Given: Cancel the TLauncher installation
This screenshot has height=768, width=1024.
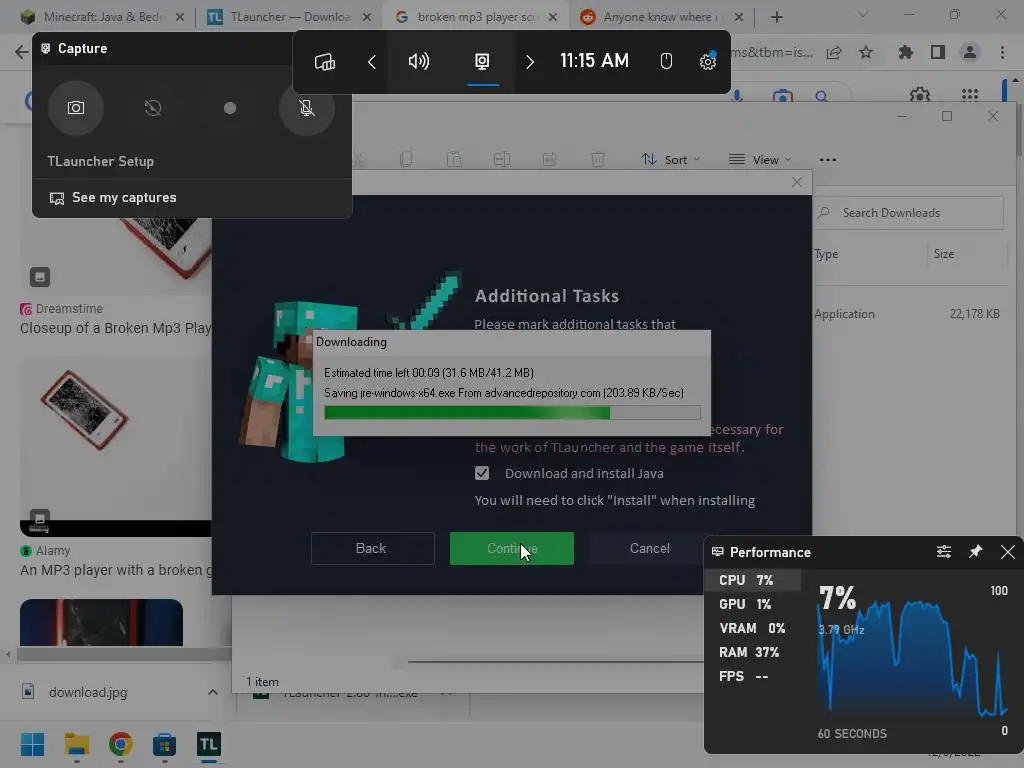Looking at the screenshot, I should pos(650,549).
